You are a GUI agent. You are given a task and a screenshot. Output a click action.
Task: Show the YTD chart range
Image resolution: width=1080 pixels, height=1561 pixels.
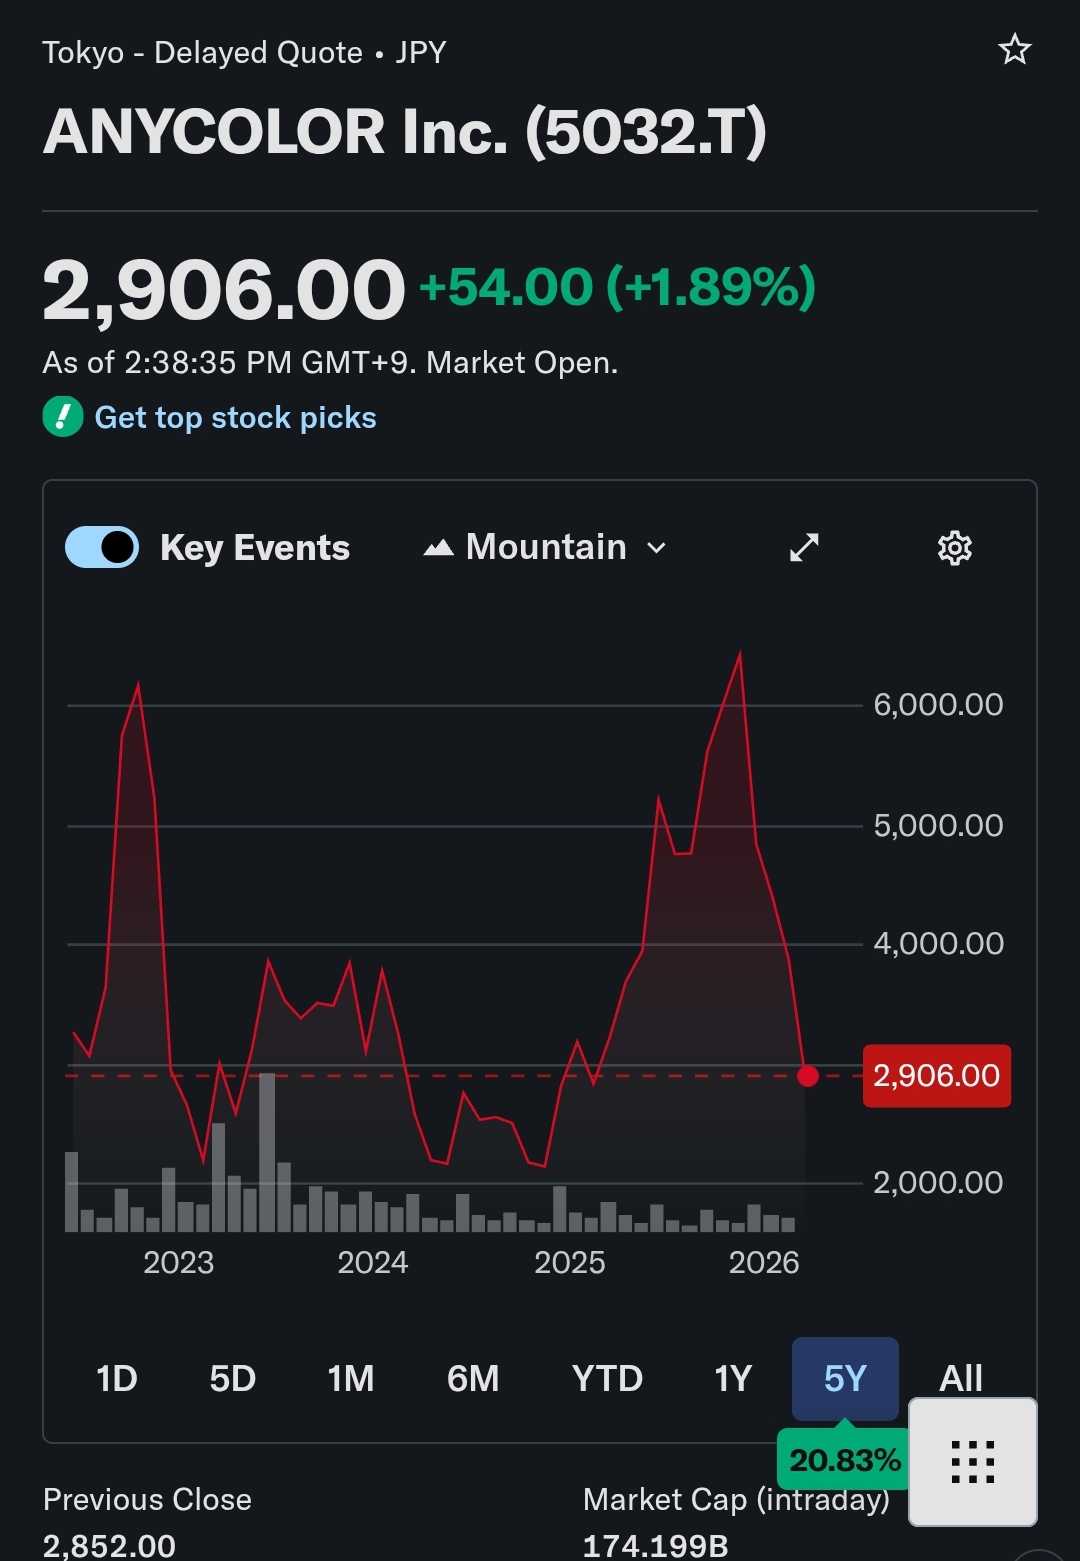coord(607,1378)
